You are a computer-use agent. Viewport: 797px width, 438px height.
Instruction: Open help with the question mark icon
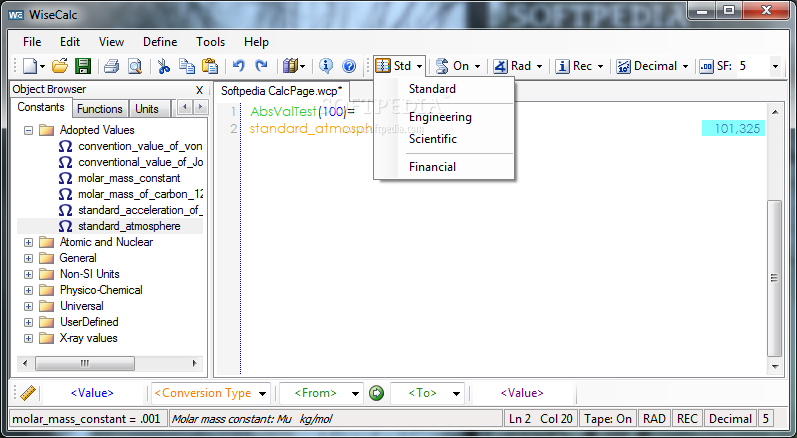tap(349, 66)
